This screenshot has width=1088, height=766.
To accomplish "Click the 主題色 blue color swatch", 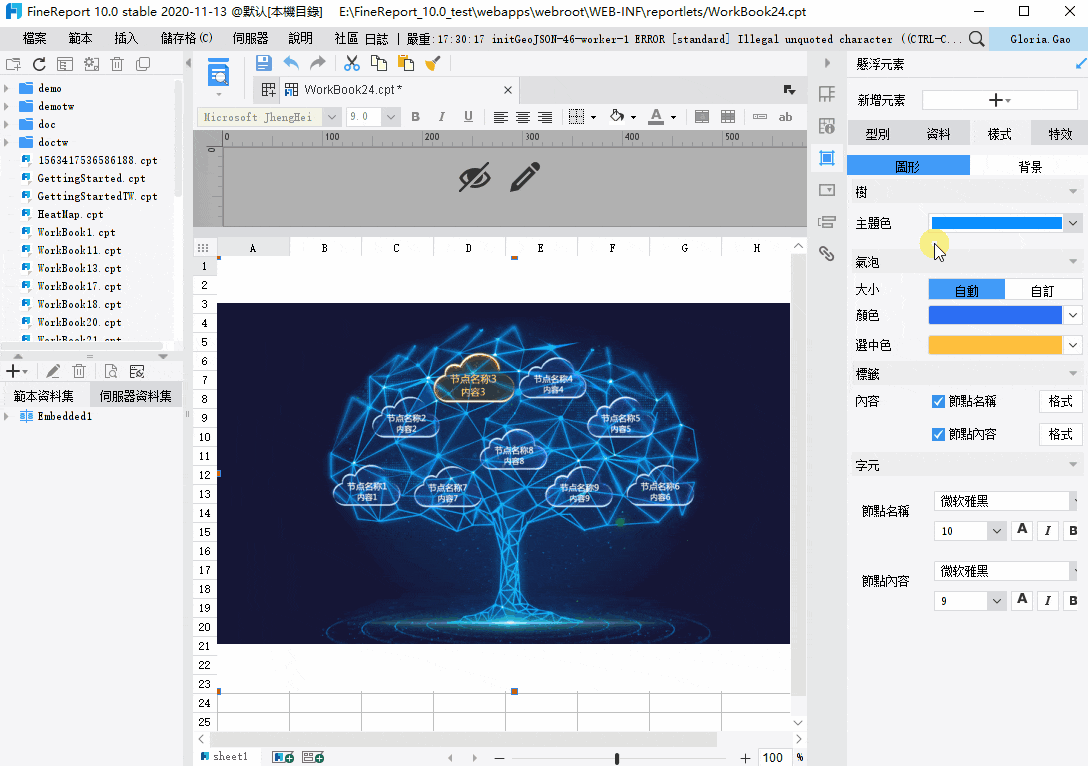I will (x=996, y=223).
